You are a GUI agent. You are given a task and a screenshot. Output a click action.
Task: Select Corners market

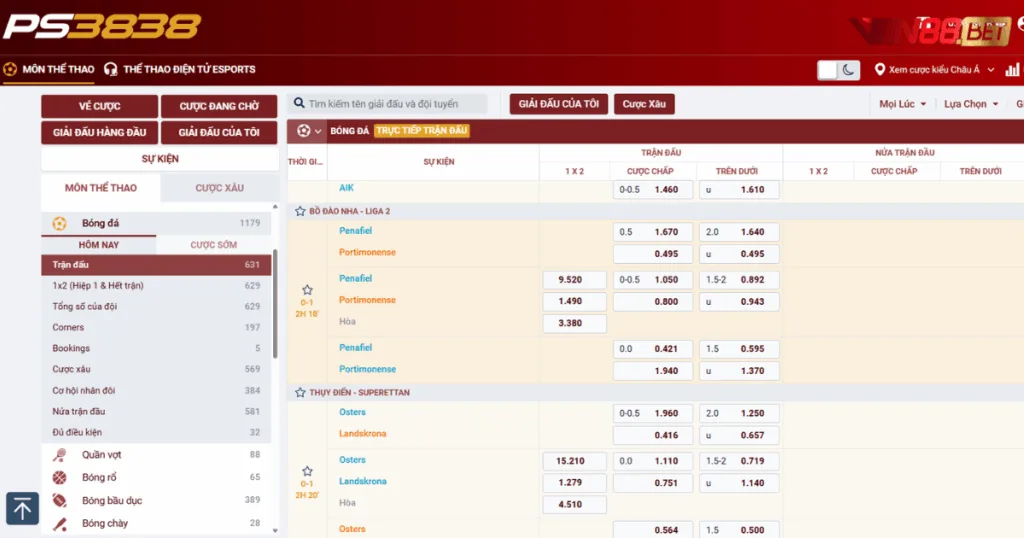pyautogui.click(x=156, y=327)
